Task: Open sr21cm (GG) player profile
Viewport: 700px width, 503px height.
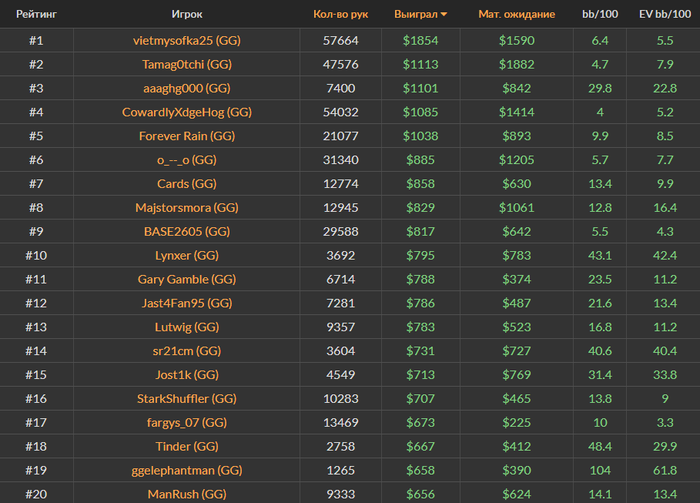Action: [187, 351]
